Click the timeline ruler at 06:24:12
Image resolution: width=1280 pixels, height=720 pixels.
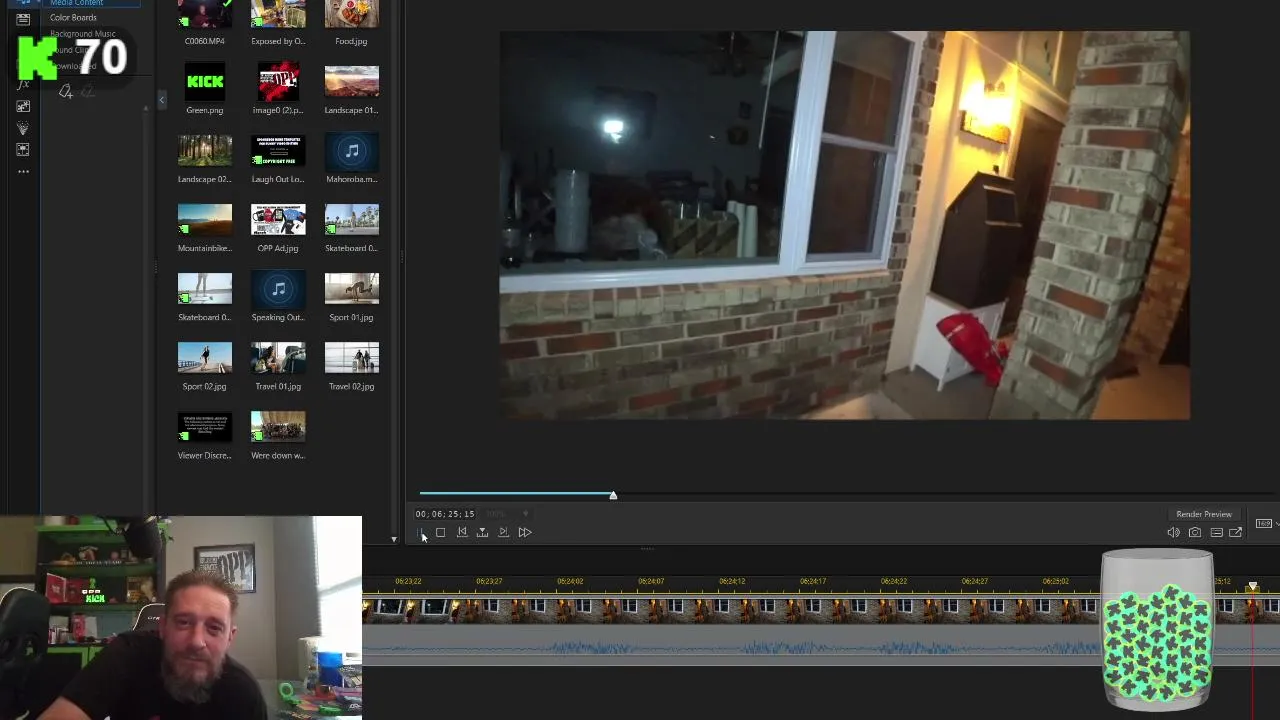(x=731, y=581)
